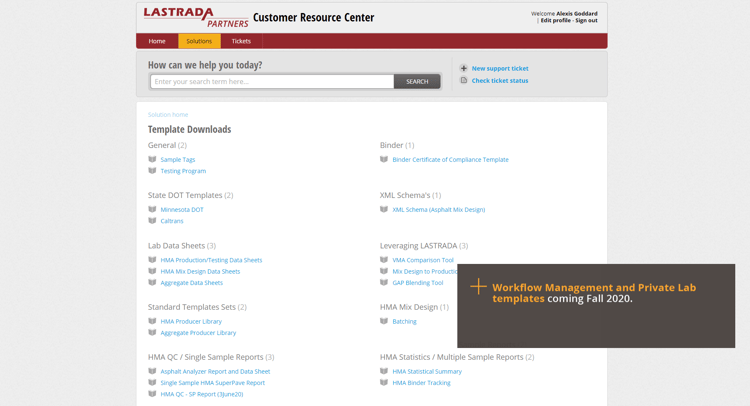Open HMA Mix Design folder heading
Image resolution: width=750 pixels, height=406 pixels.
click(414, 307)
